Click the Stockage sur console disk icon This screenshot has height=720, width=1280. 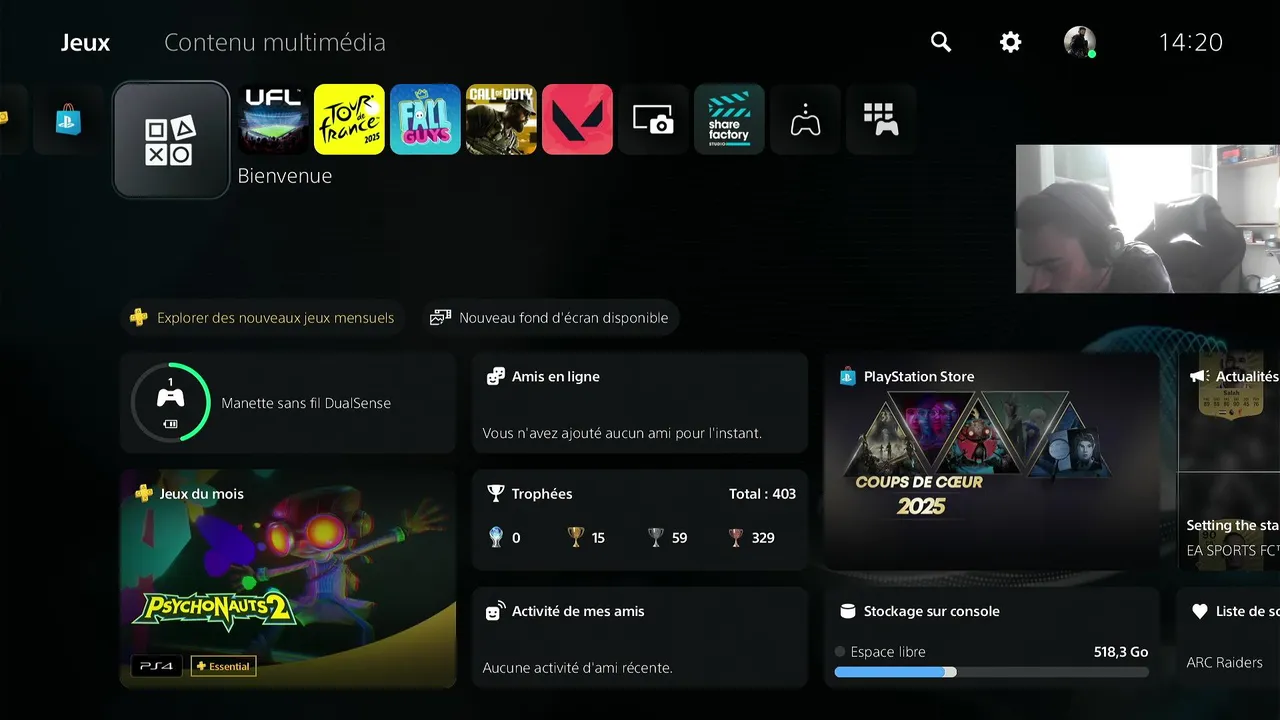point(847,611)
